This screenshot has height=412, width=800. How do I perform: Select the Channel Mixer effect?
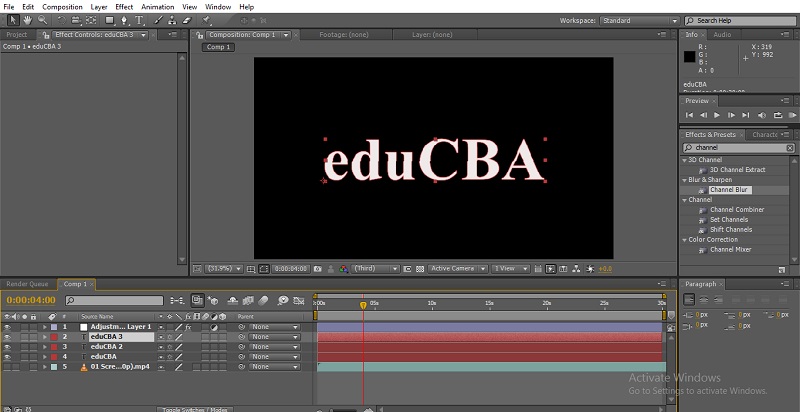tap(731, 249)
